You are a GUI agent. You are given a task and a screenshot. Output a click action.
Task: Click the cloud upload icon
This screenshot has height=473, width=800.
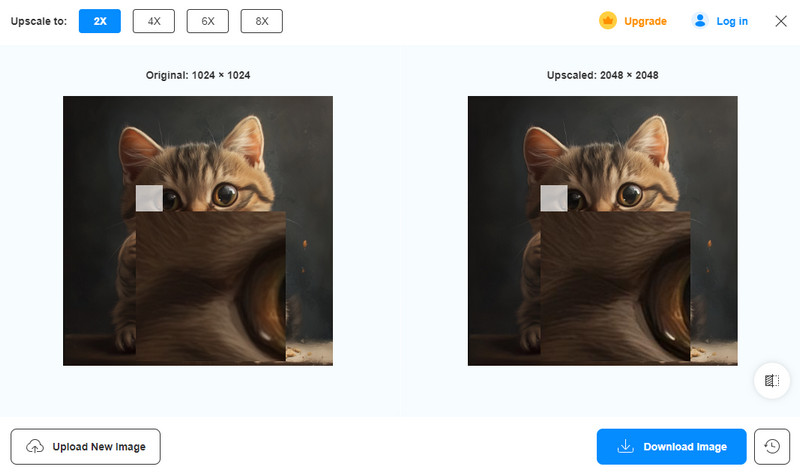coord(35,447)
